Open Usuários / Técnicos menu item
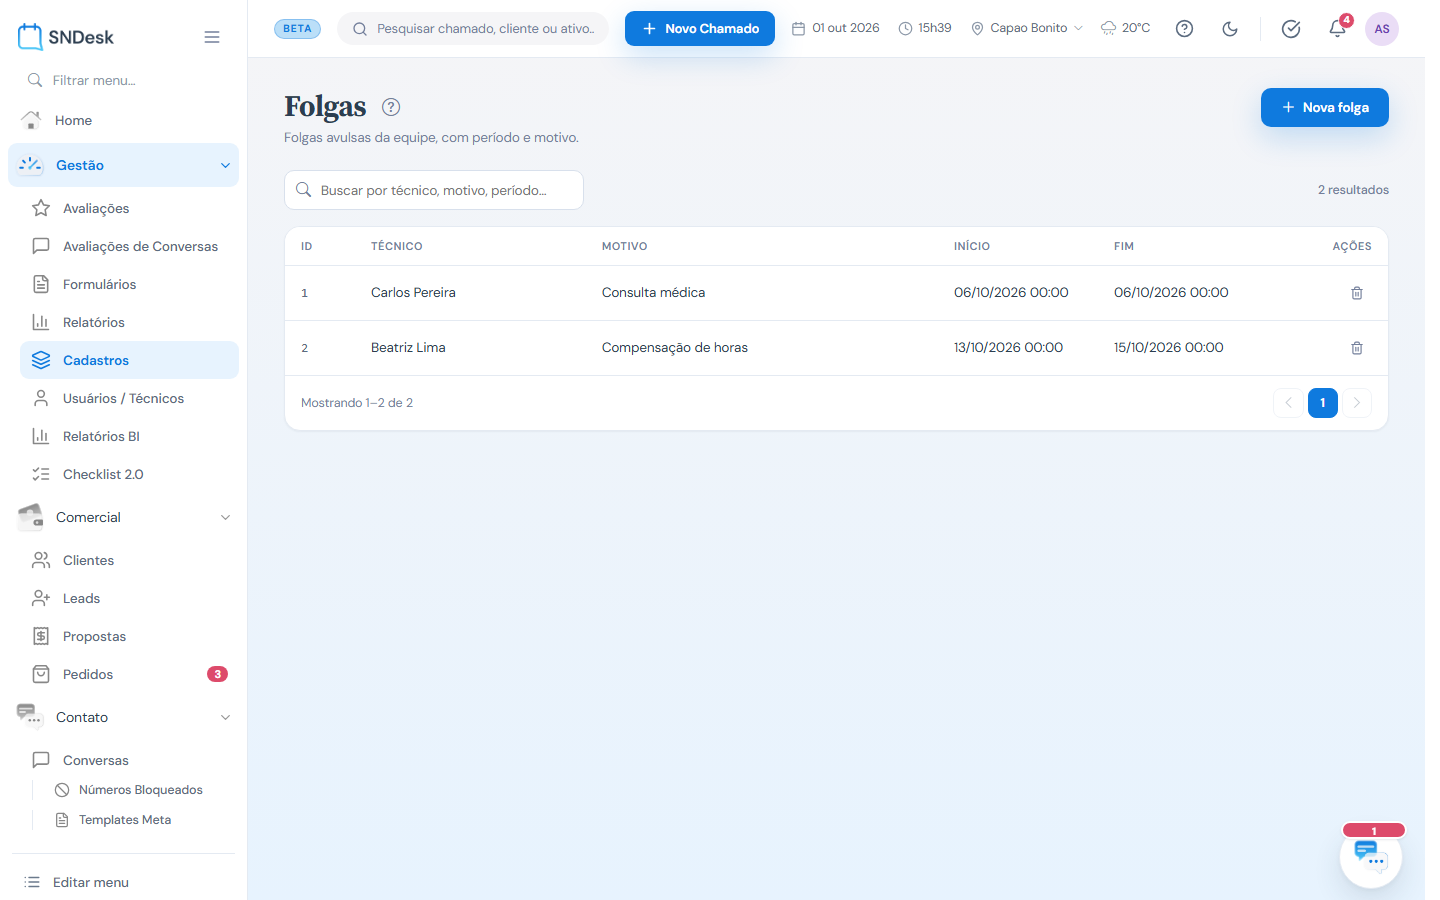This screenshot has width=1440, height=900. click(130, 398)
